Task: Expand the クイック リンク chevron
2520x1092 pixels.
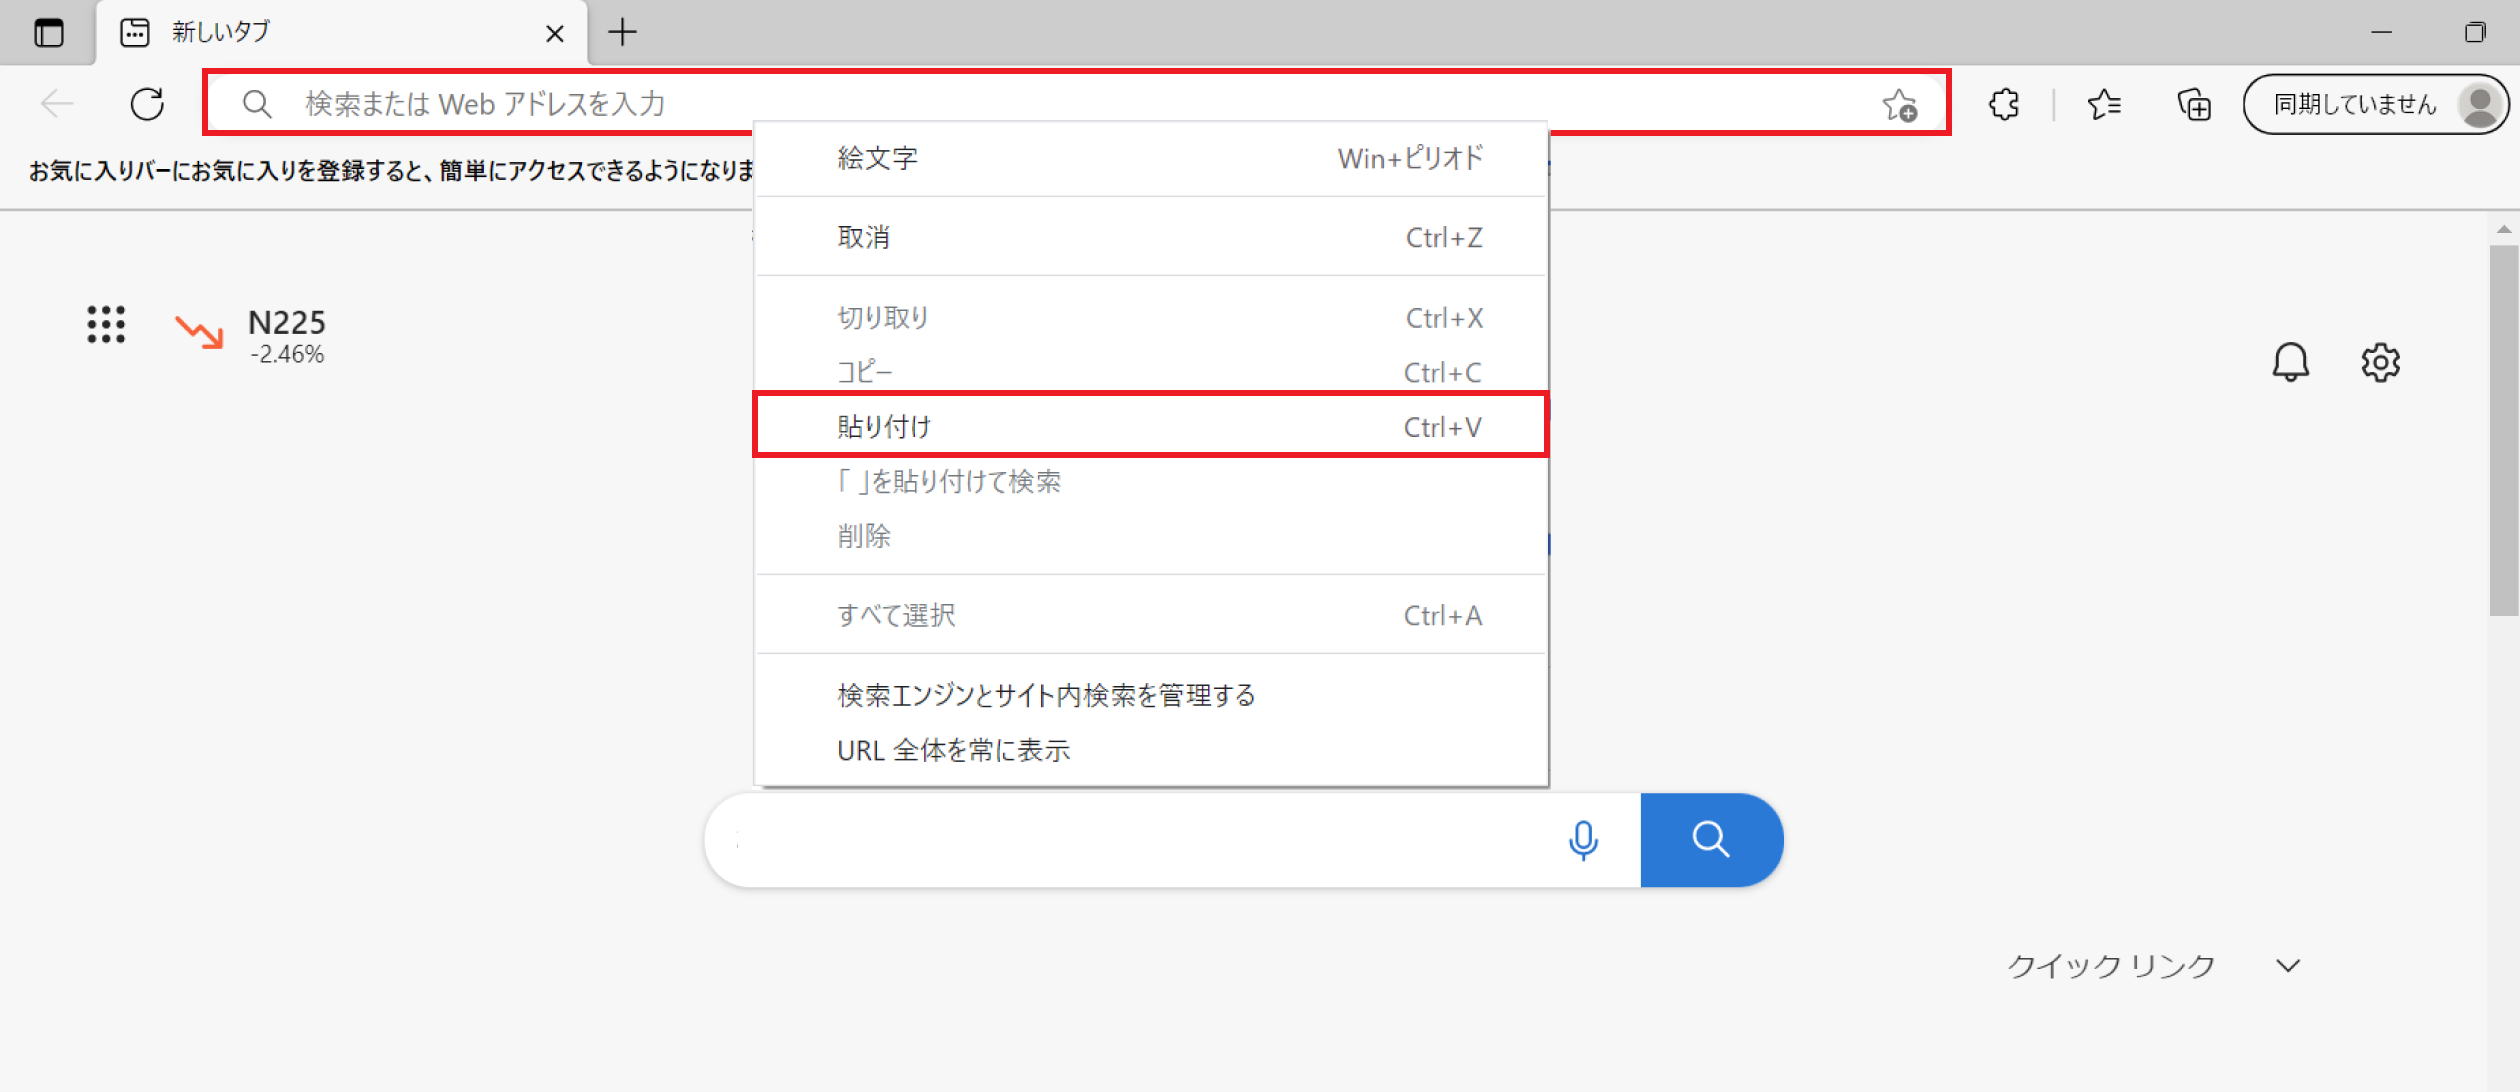Action: pos(2288,966)
